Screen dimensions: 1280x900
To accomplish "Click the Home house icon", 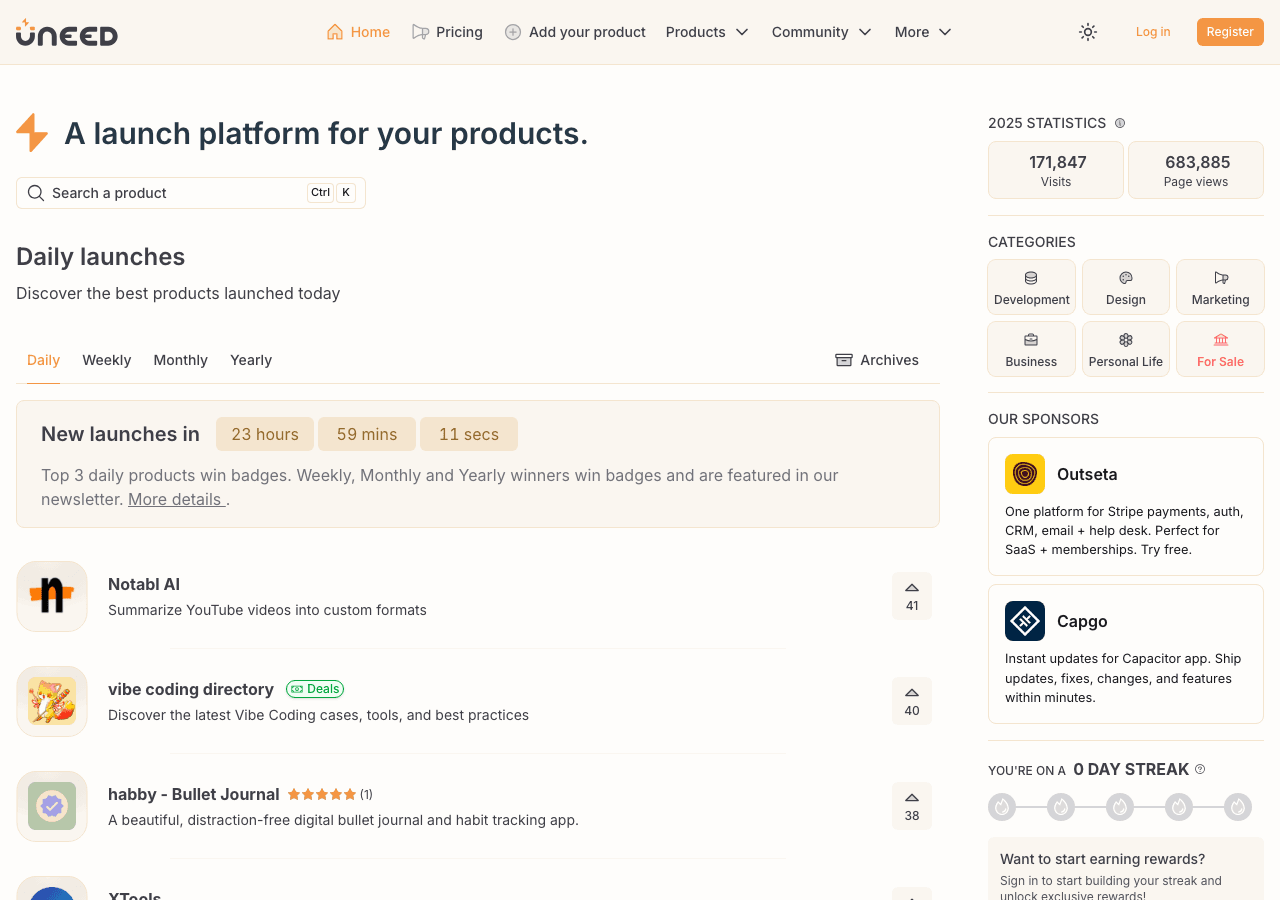I will [x=335, y=32].
